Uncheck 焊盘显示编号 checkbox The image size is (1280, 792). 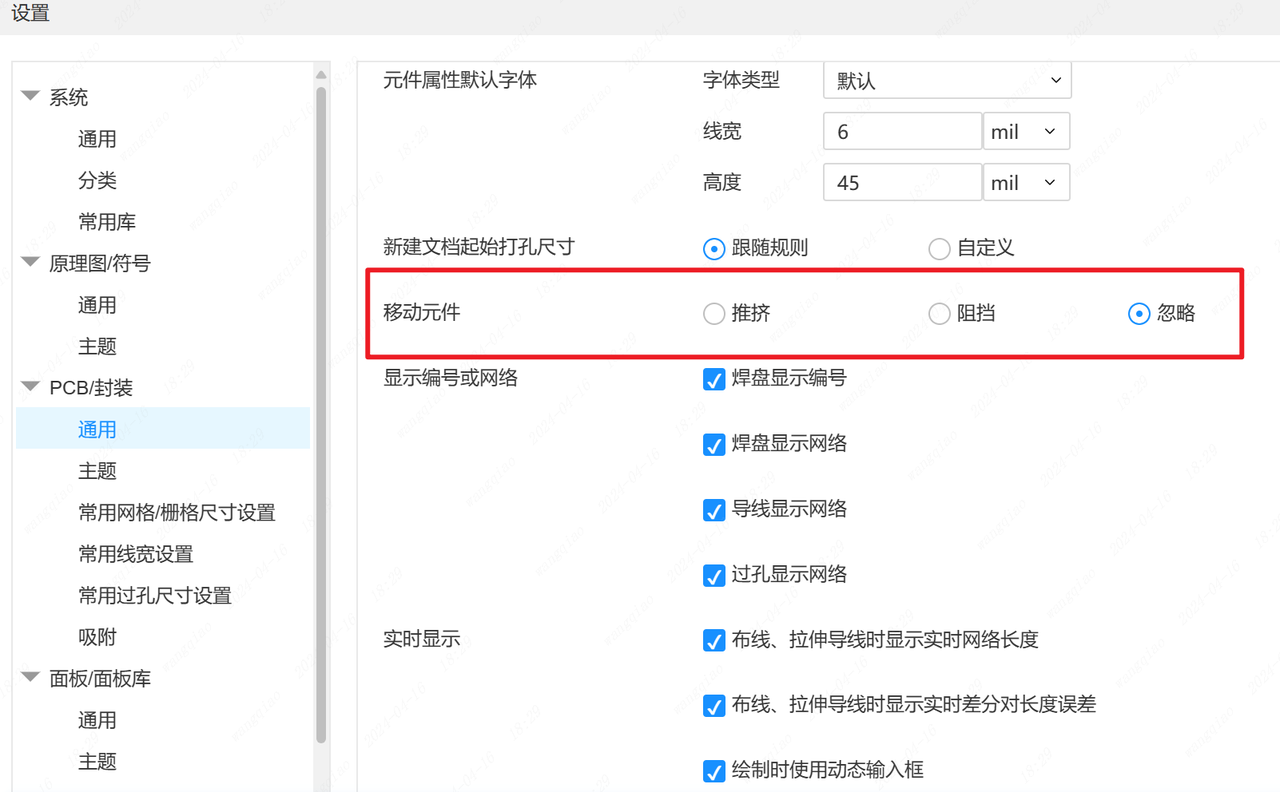coord(714,379)
